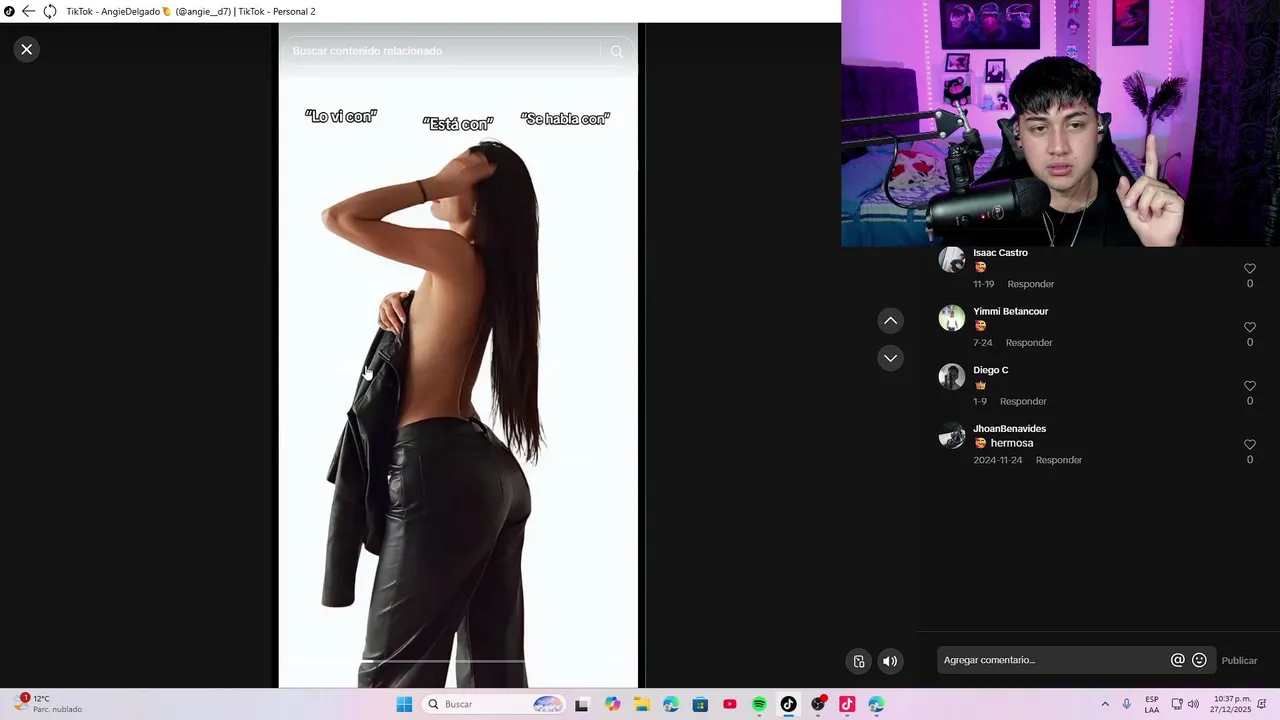
Task: Reply to Diego C's comment
Action: coord(1023,402)
